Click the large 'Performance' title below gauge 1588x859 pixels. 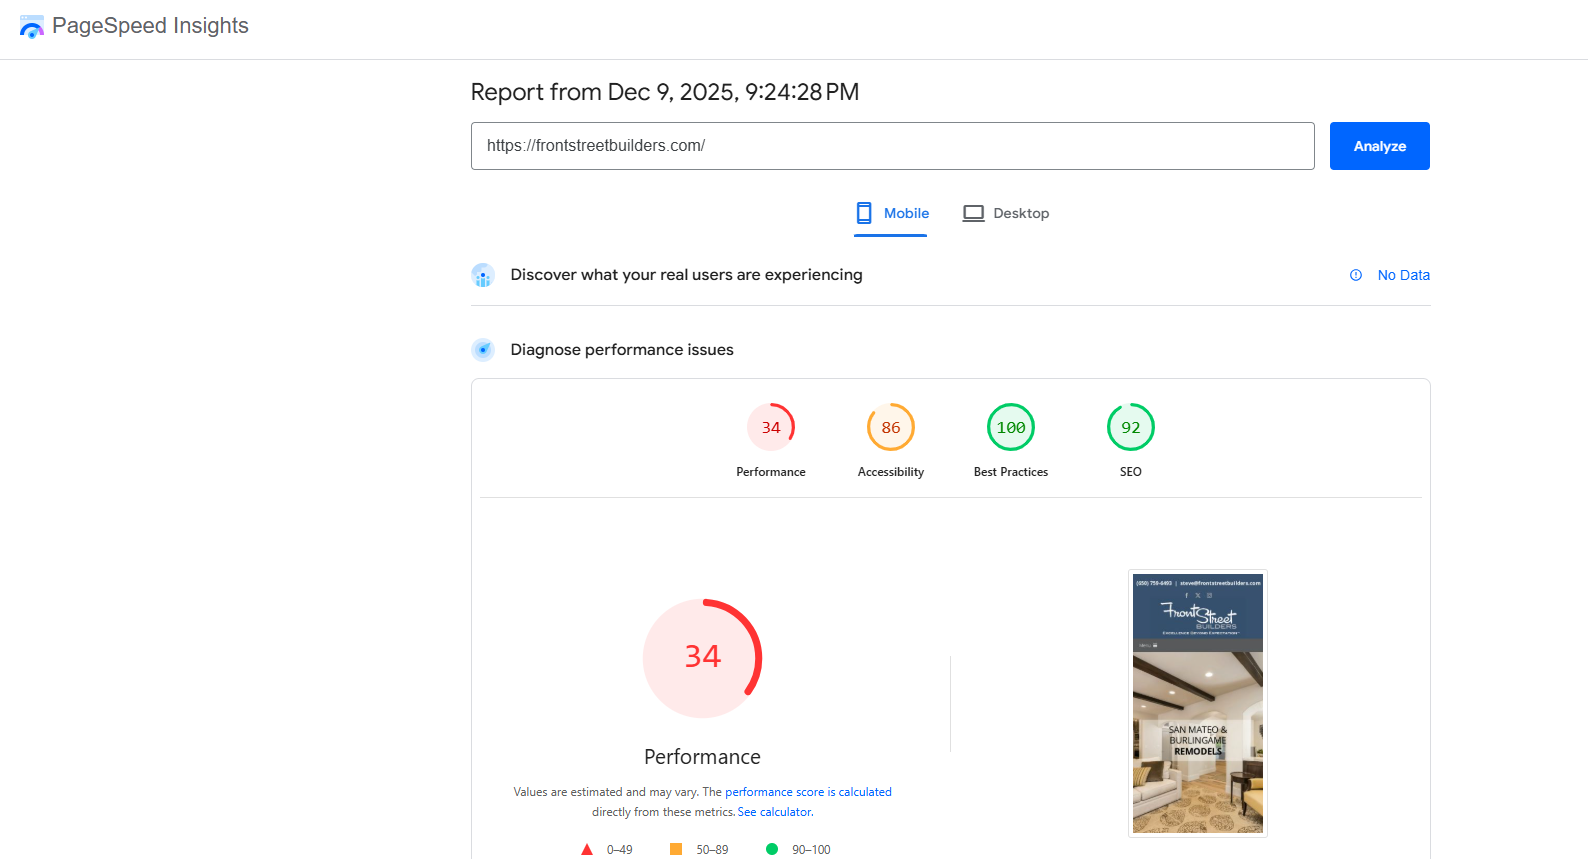702,757
